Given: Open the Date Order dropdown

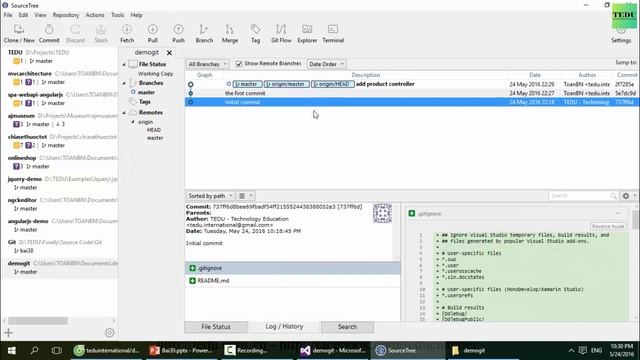Looking at the screenshot, I should click(326, 64).
